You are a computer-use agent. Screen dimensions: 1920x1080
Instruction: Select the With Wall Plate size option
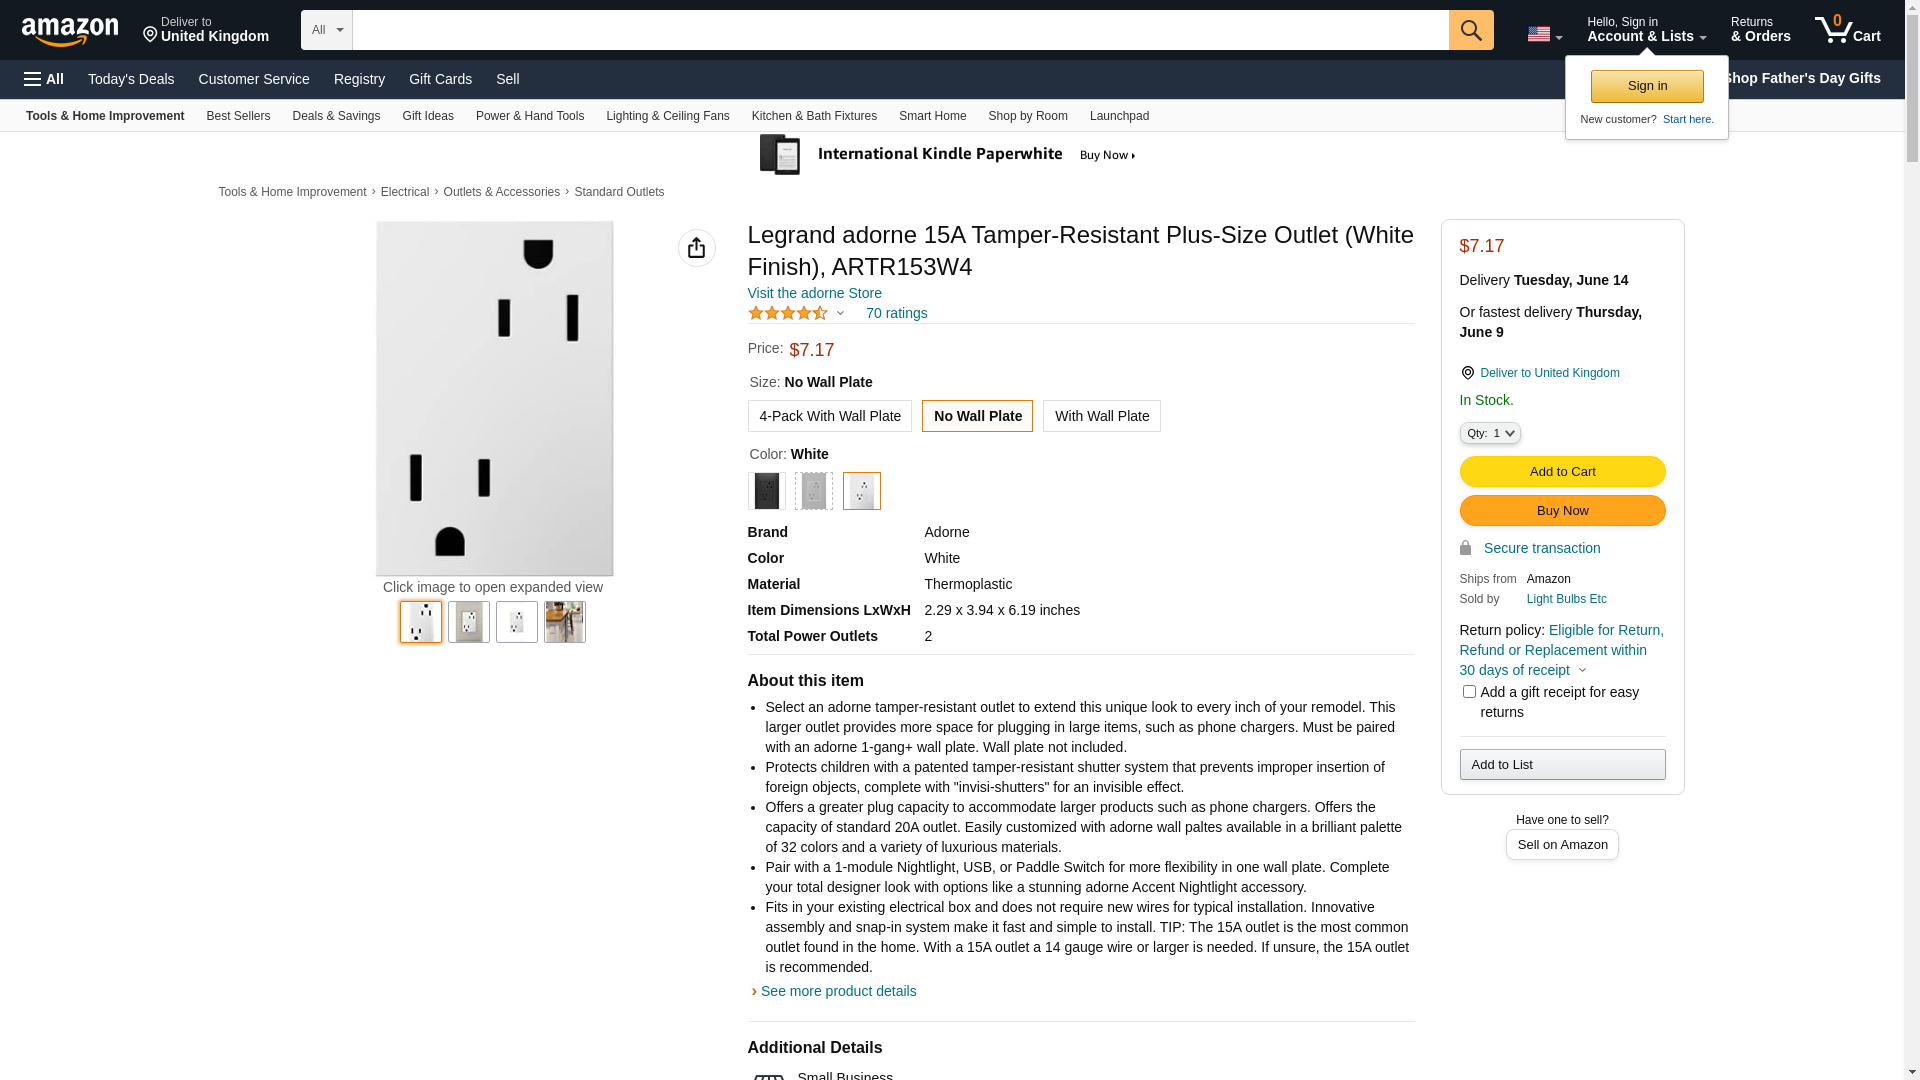click(1101, 416)
